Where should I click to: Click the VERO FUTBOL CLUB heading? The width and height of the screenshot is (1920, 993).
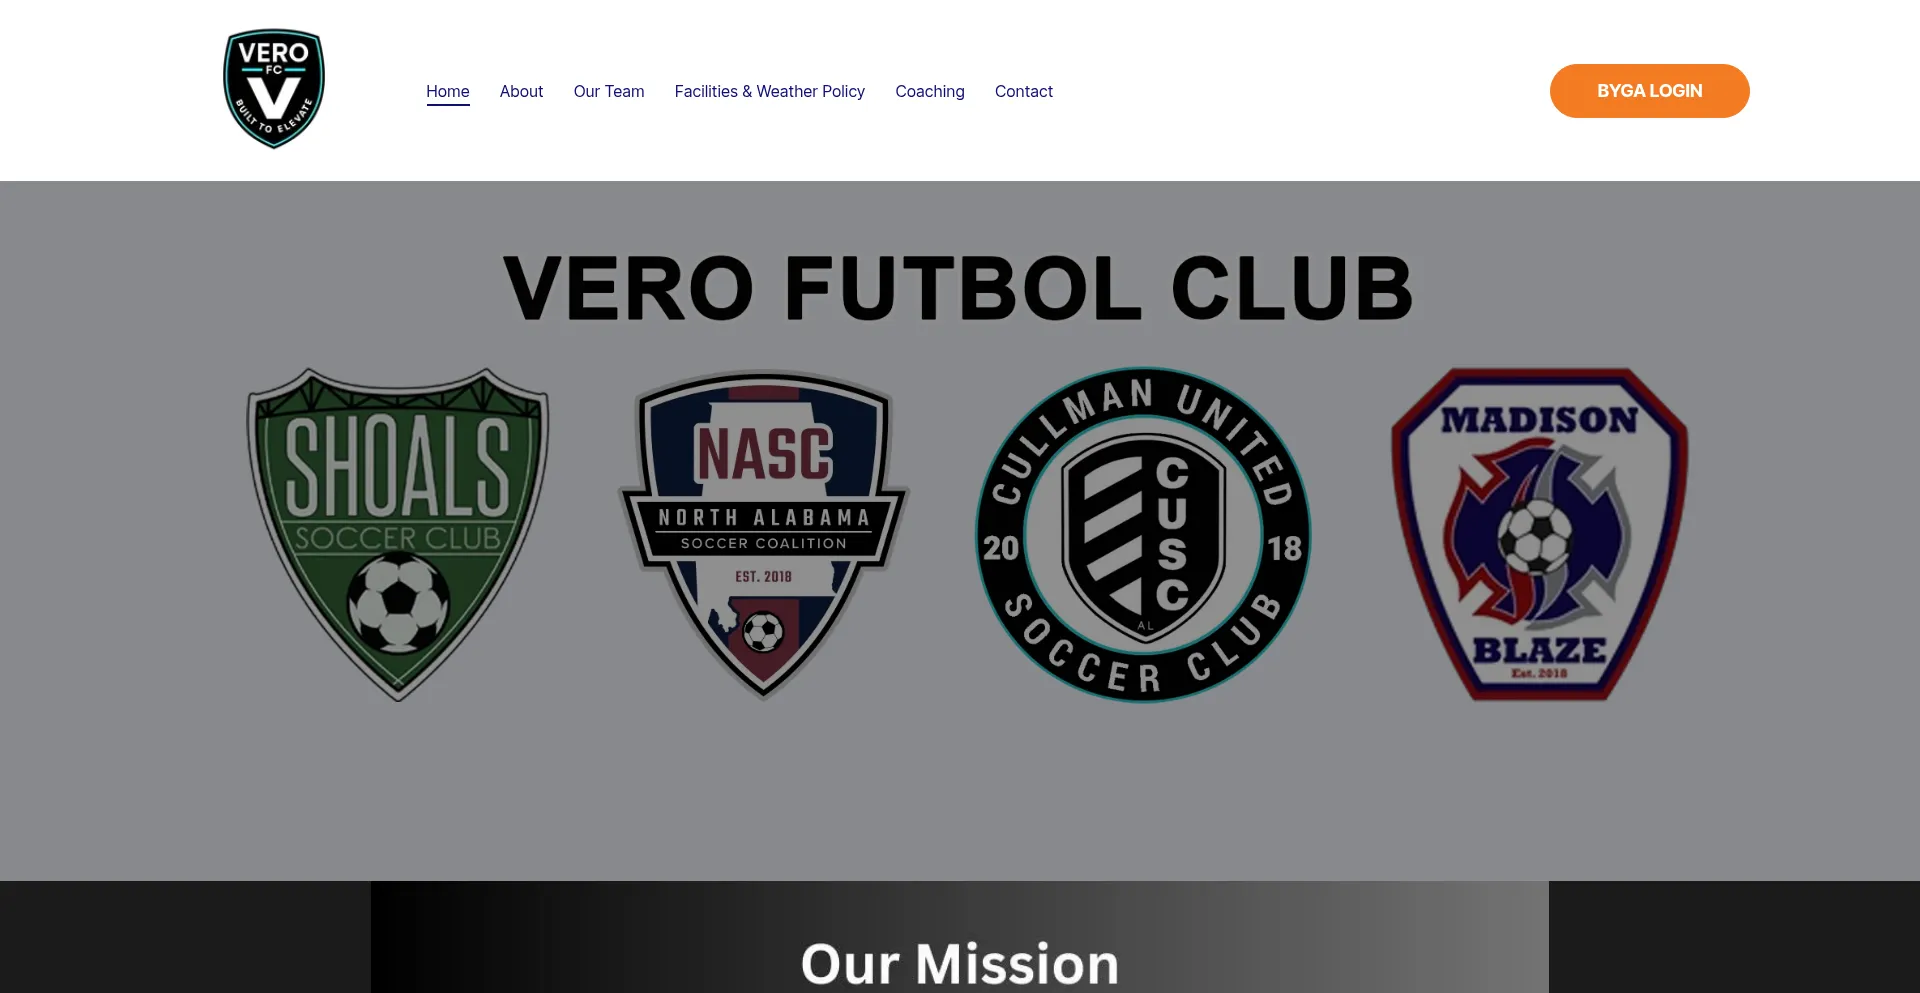pos(958,288)
